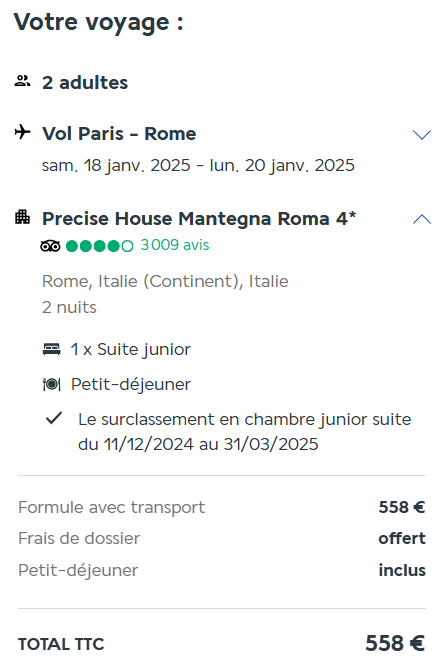
Task: Click the Vol Paris - Rome heading
Action: pos(119,134)
